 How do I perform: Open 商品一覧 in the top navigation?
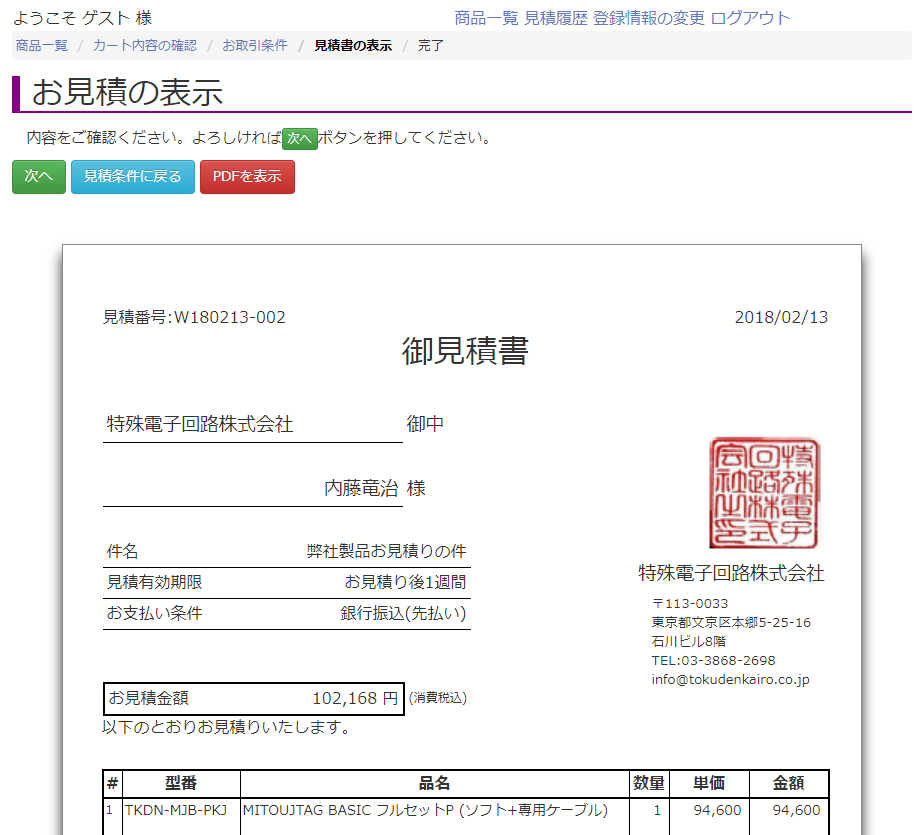[x=486, y=18]
